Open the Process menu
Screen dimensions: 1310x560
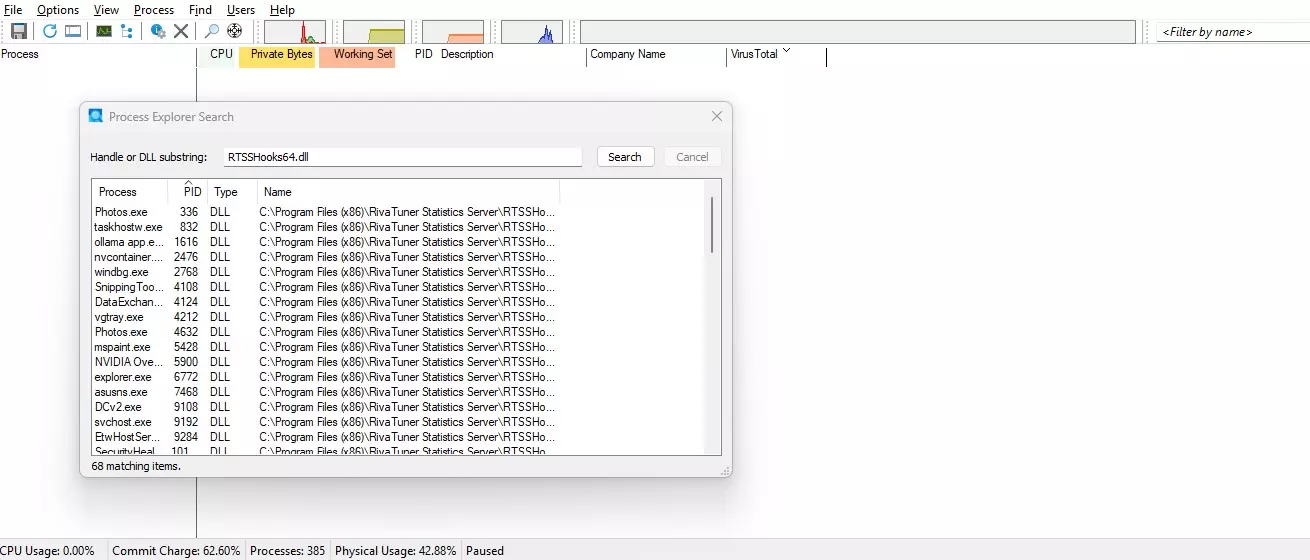[x=154, y=10]
